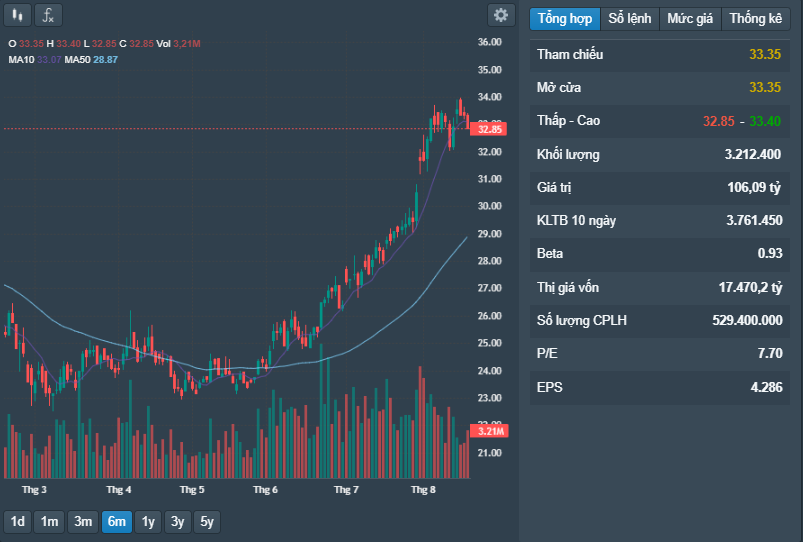This screenshot has width=803, height=542.
Task: Select the 3m timeframe button
Action: (83, 522)
